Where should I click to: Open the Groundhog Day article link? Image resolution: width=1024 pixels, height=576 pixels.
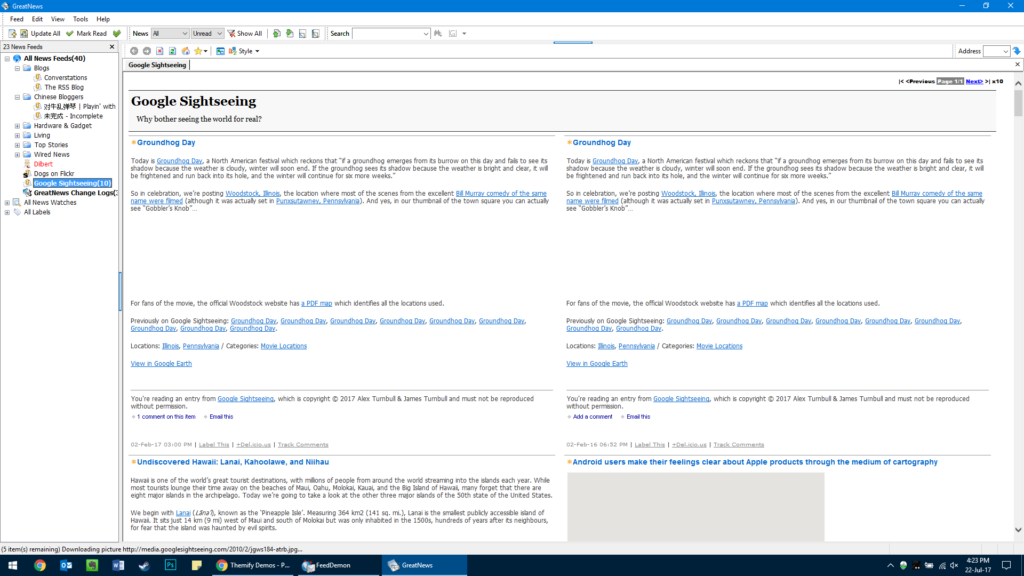[166, 142]
